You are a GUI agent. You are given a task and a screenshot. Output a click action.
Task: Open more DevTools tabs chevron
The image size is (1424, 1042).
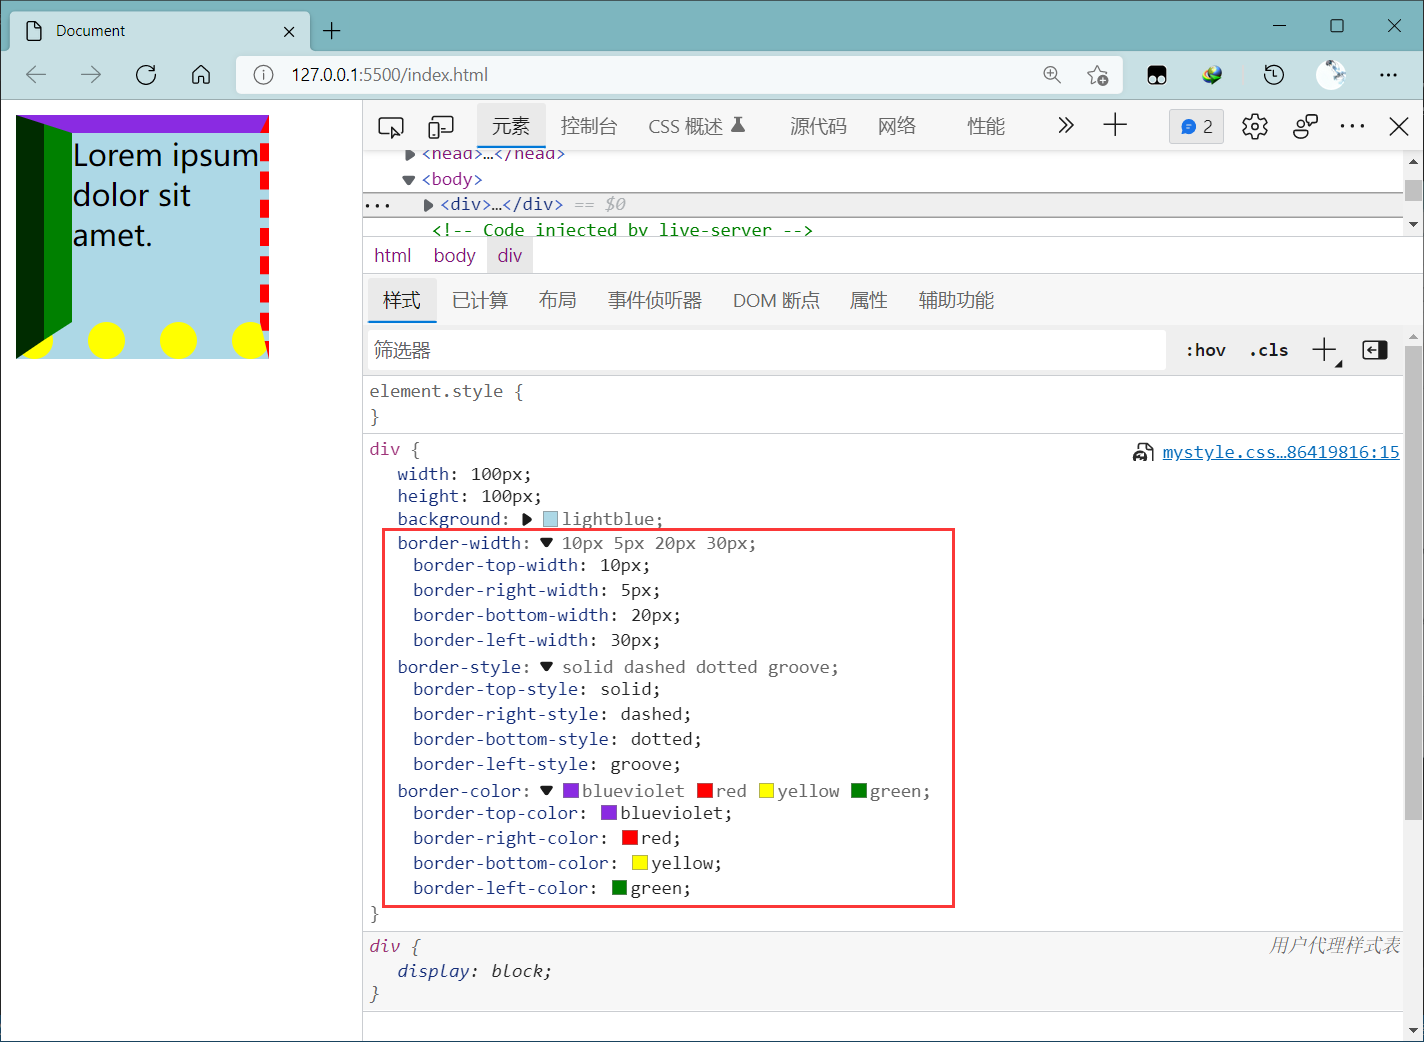[x=1066, y=125]
